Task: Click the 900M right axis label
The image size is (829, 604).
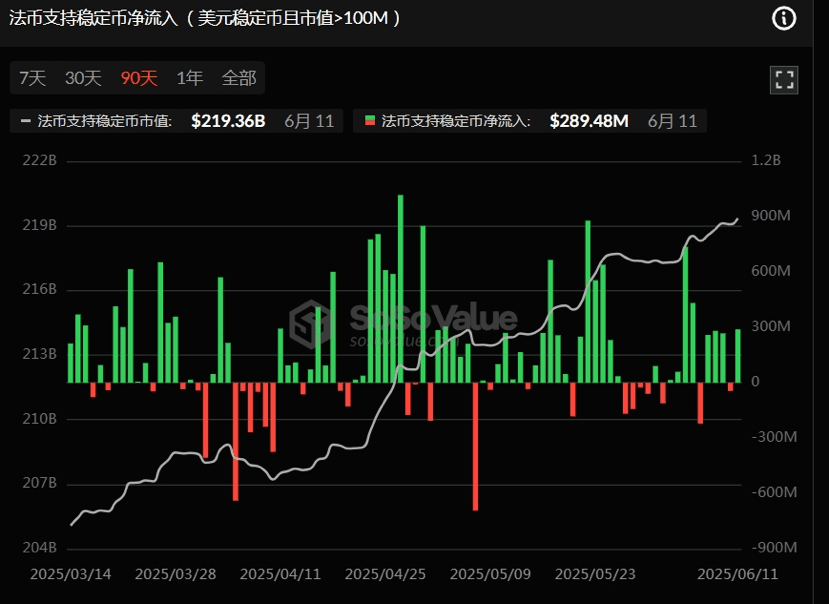Action: click(771, 216)
